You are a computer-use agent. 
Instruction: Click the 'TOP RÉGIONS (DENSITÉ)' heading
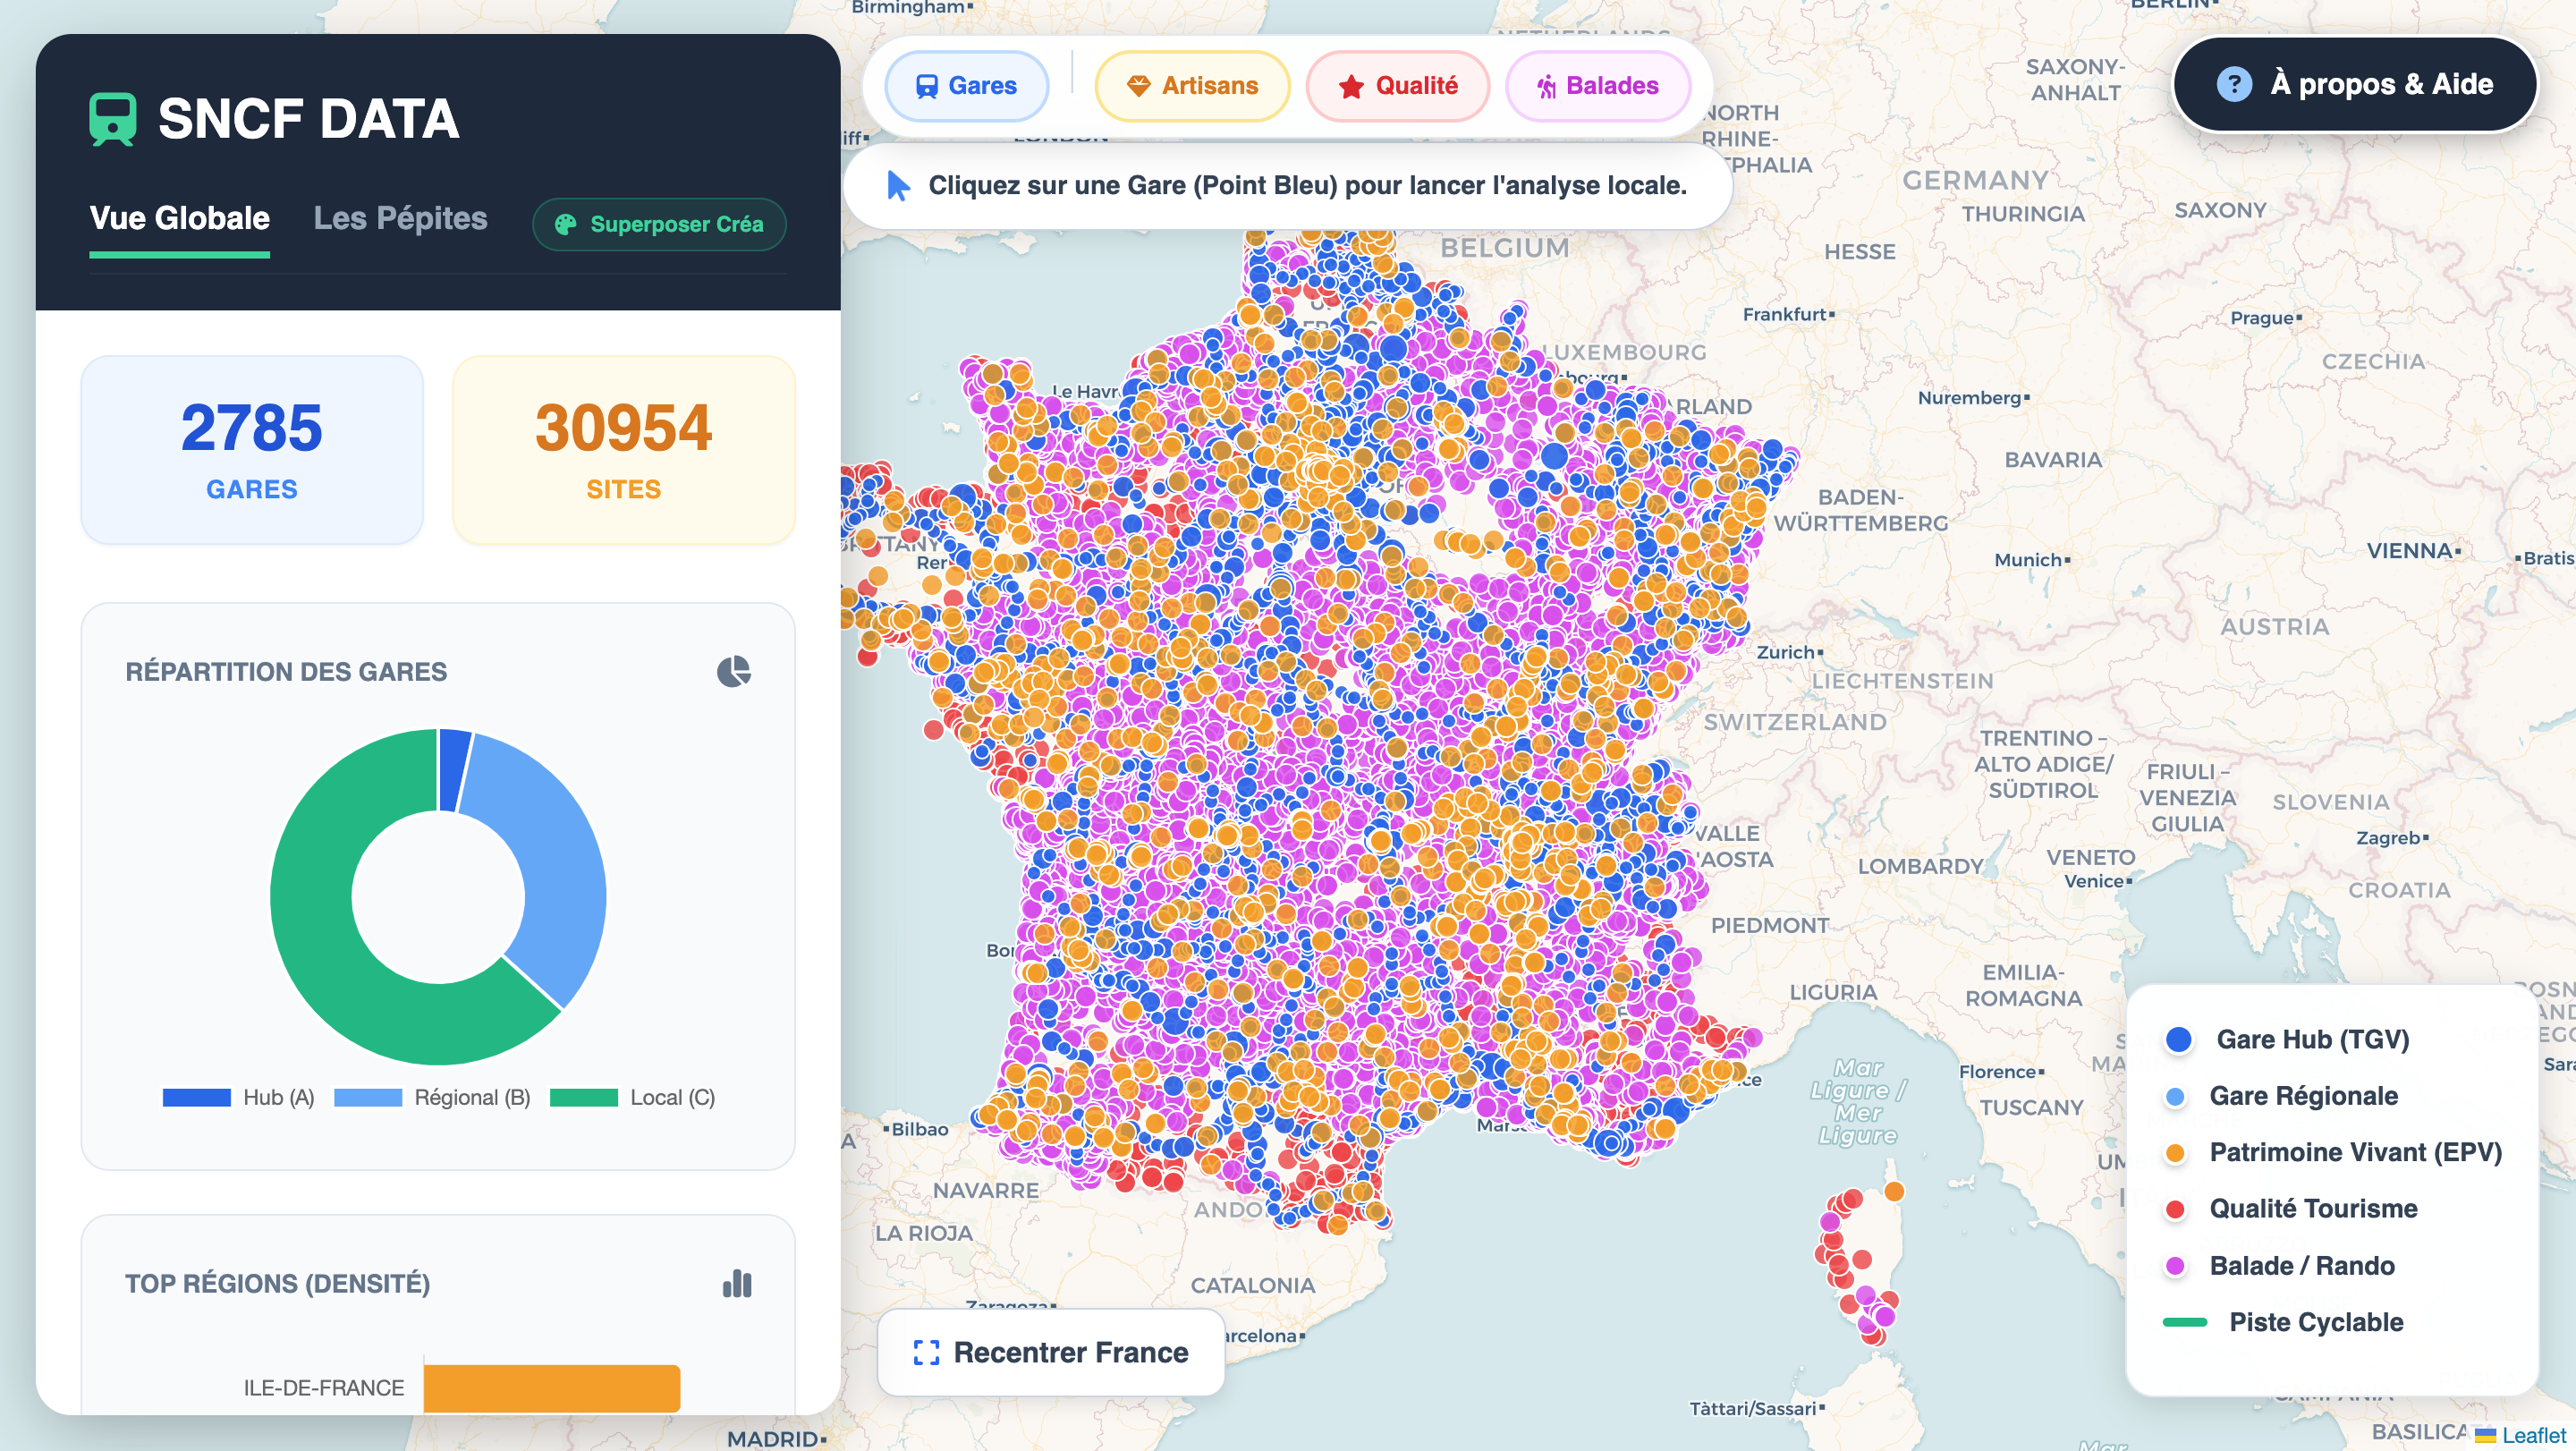(x=278, y=1284)
